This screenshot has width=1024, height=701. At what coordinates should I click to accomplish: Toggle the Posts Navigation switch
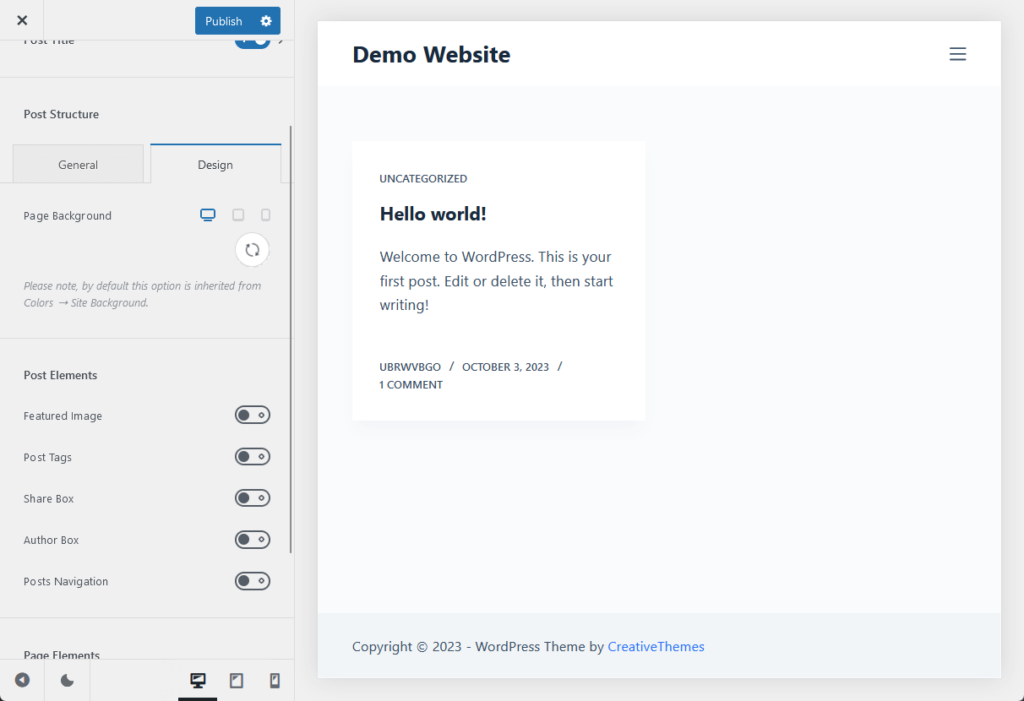coord(253,581)
